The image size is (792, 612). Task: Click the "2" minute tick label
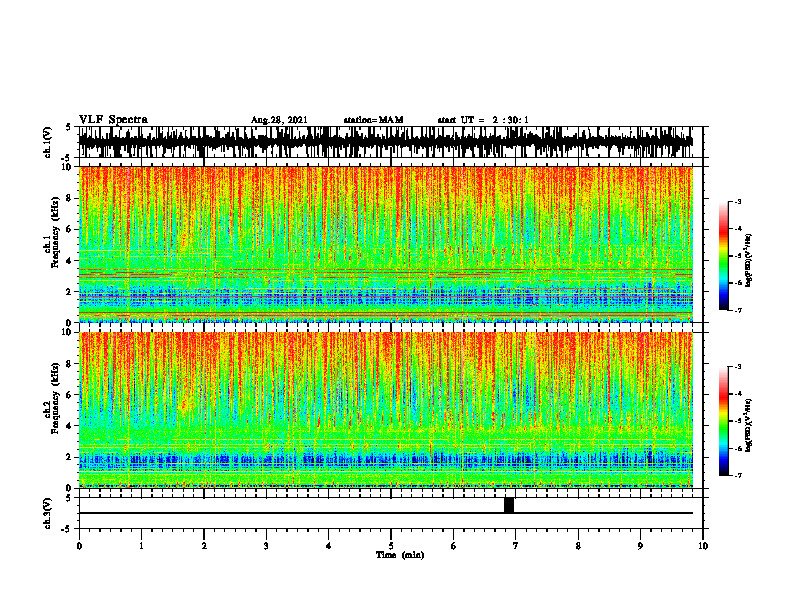[x=204, y=546]
